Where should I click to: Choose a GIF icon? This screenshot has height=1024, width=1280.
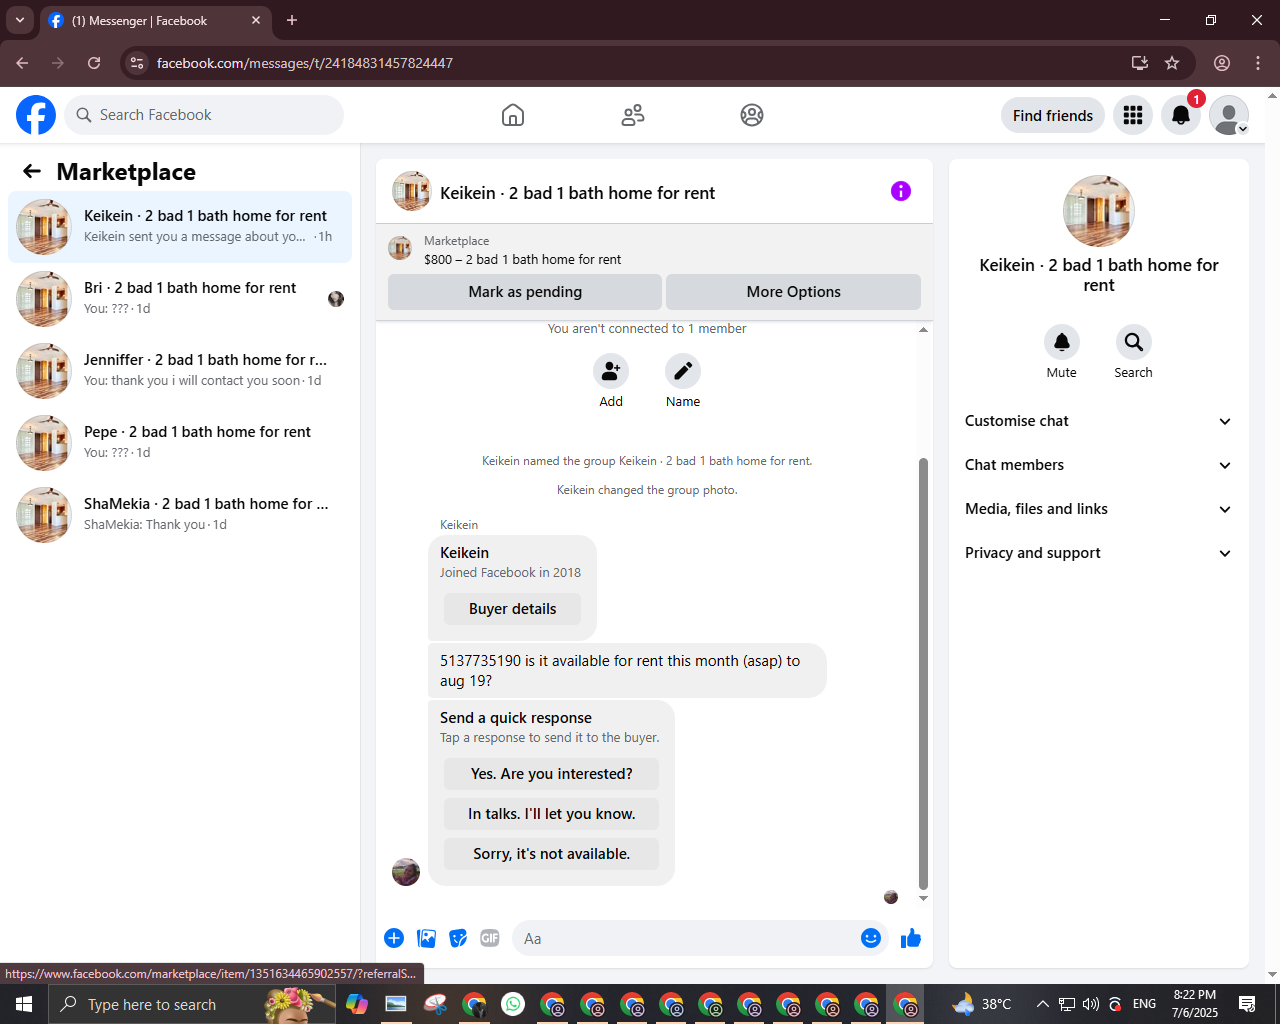490,938
